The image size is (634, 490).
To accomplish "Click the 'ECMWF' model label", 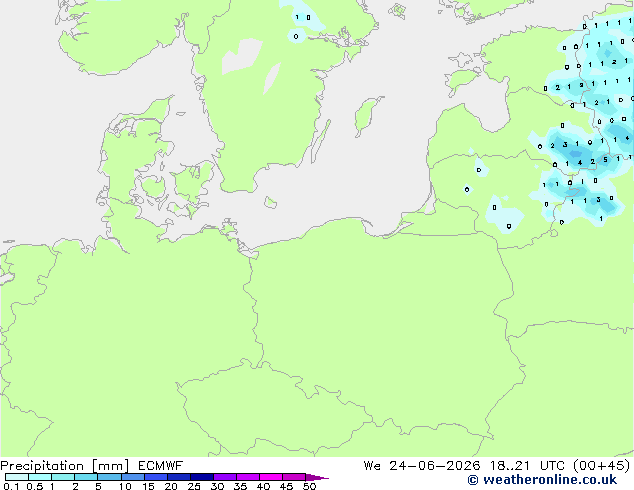I will point(161,466).
